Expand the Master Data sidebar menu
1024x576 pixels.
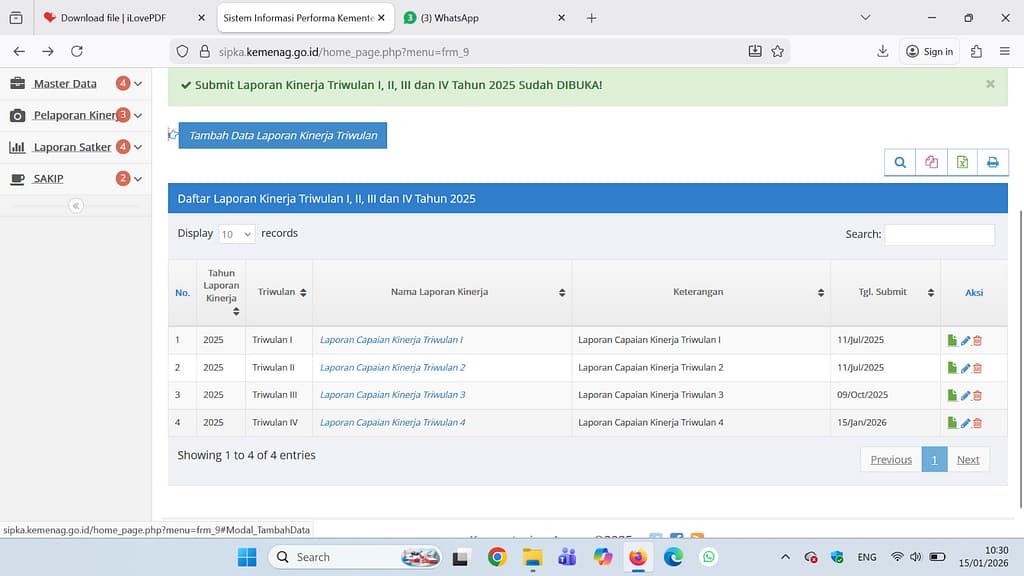65,84
